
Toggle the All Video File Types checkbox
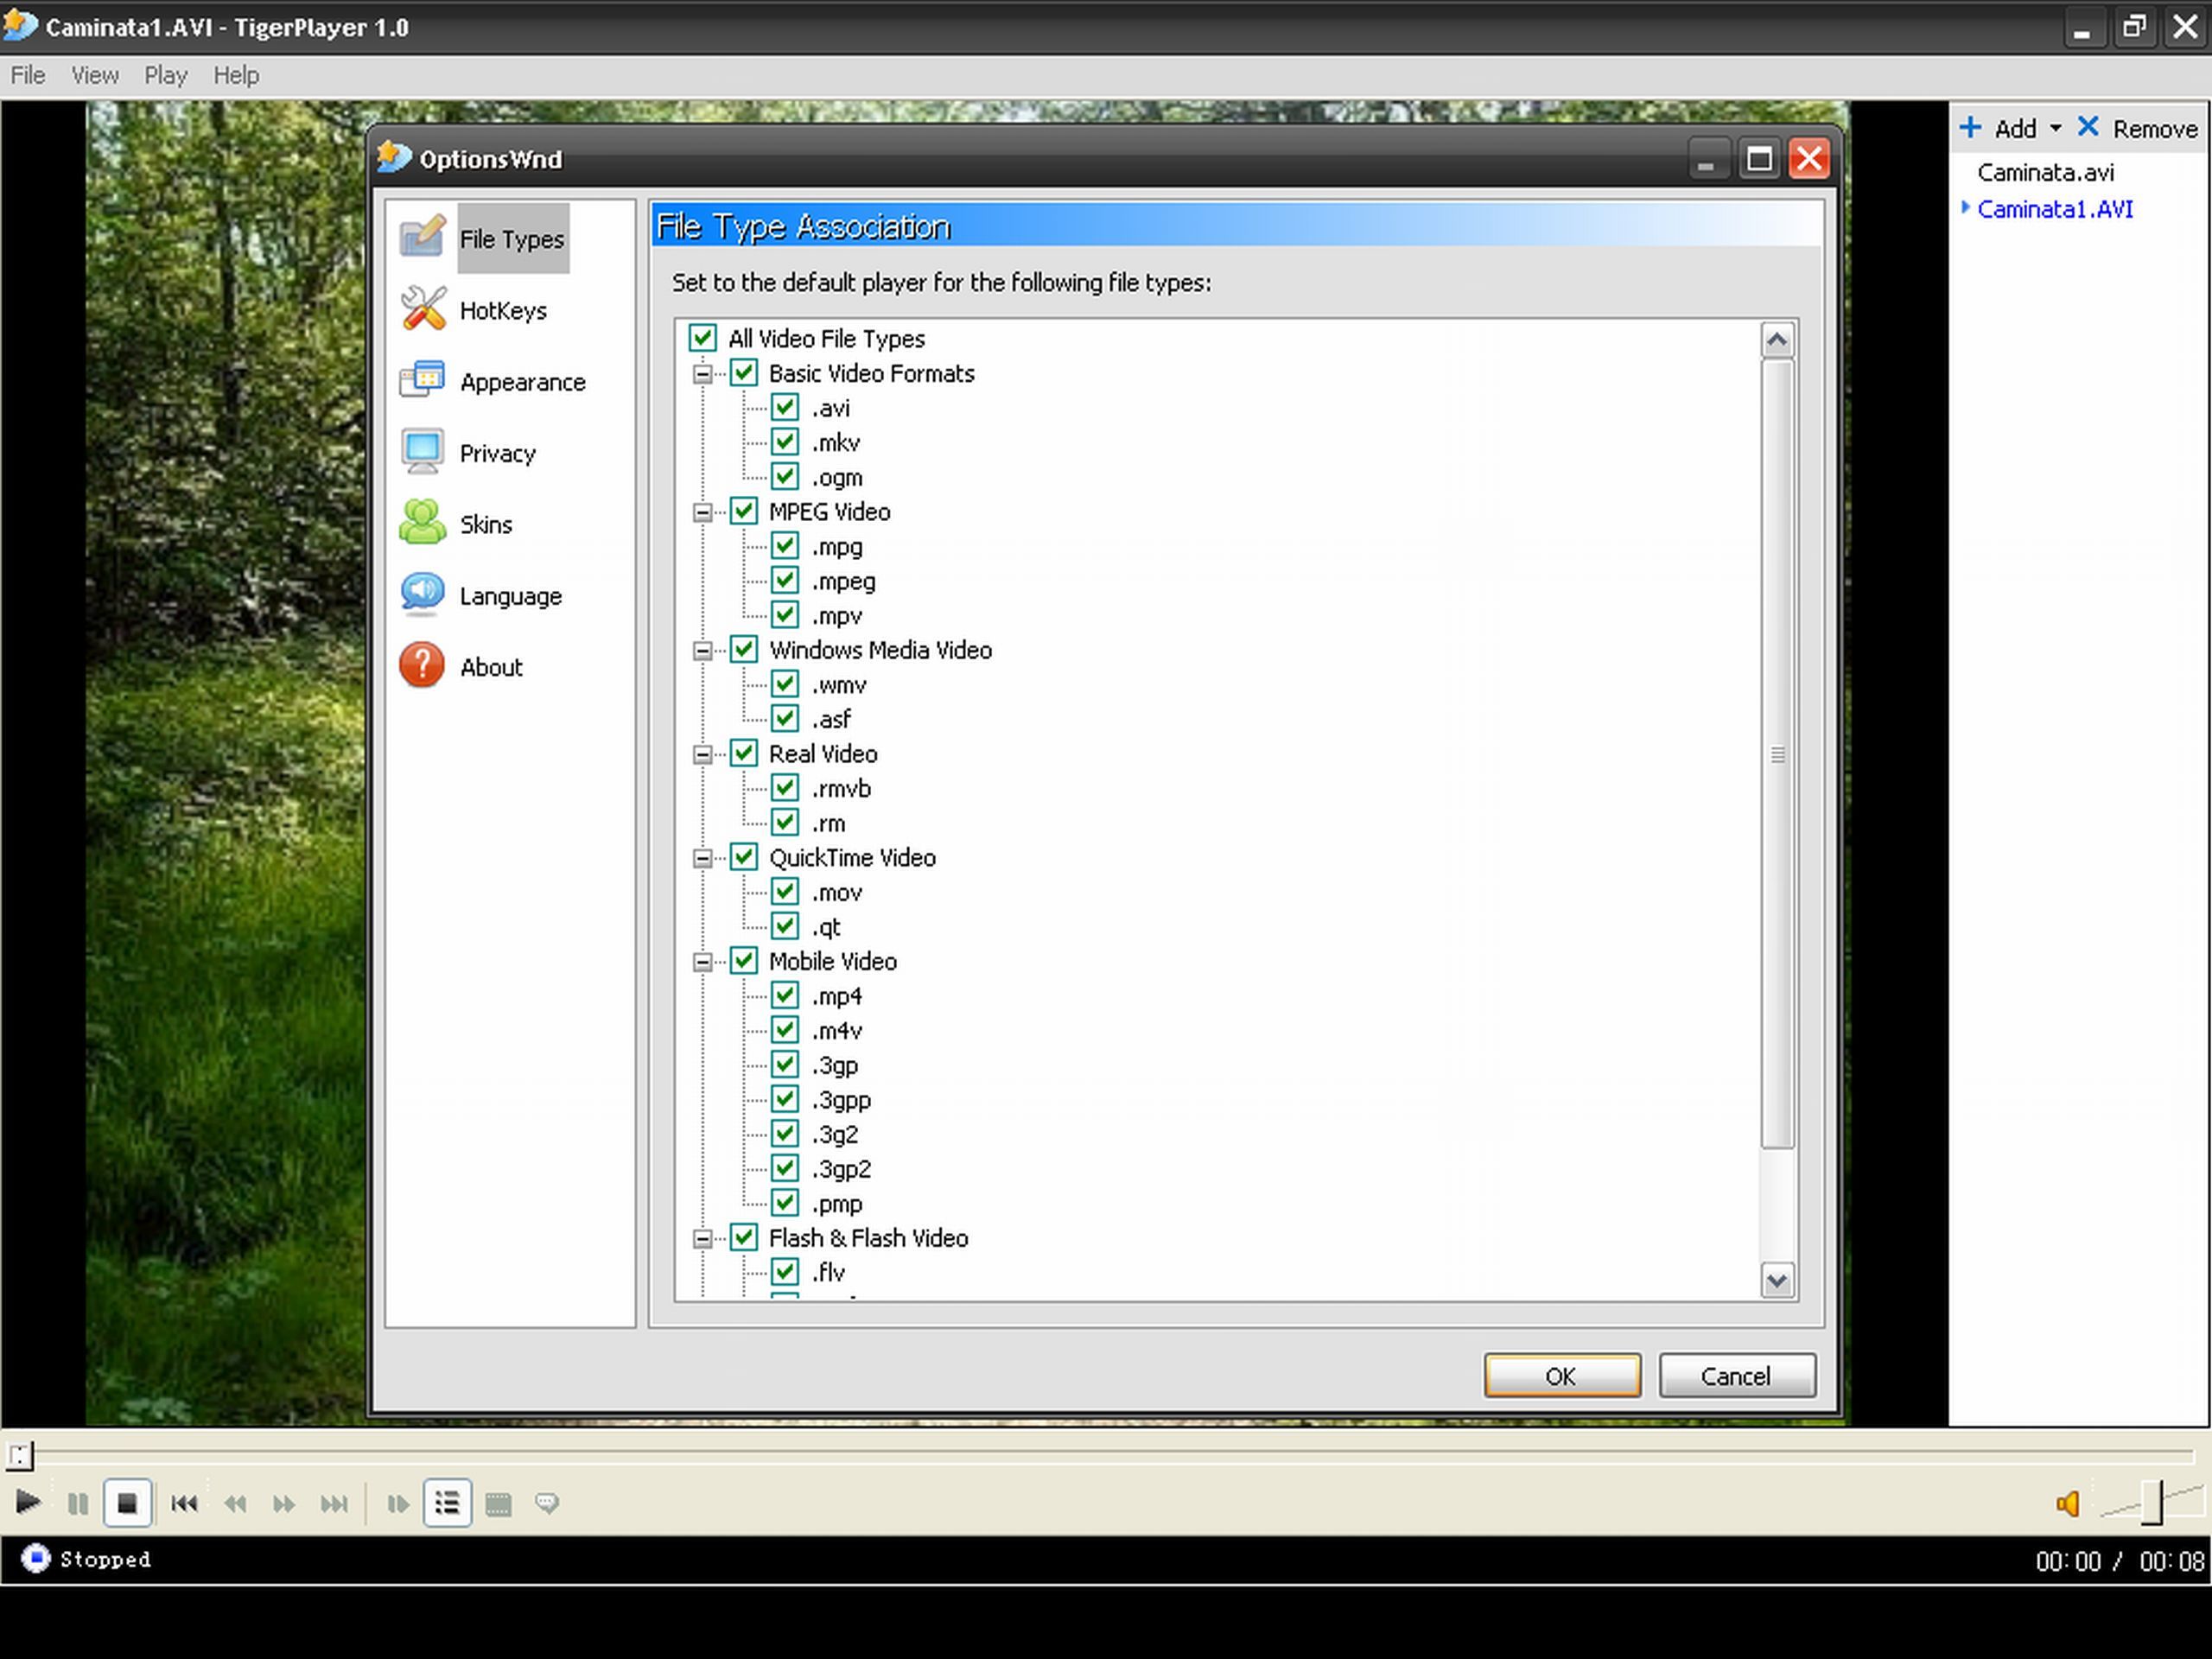tap(702, 338)
